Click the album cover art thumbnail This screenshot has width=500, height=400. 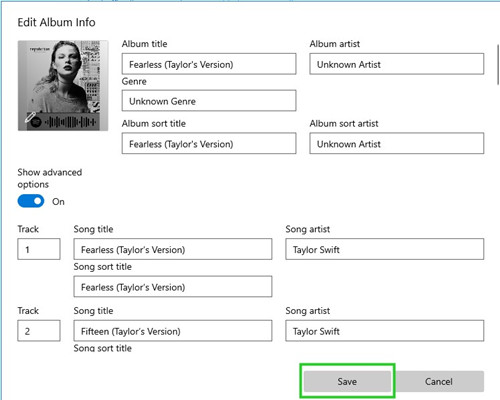63,86
